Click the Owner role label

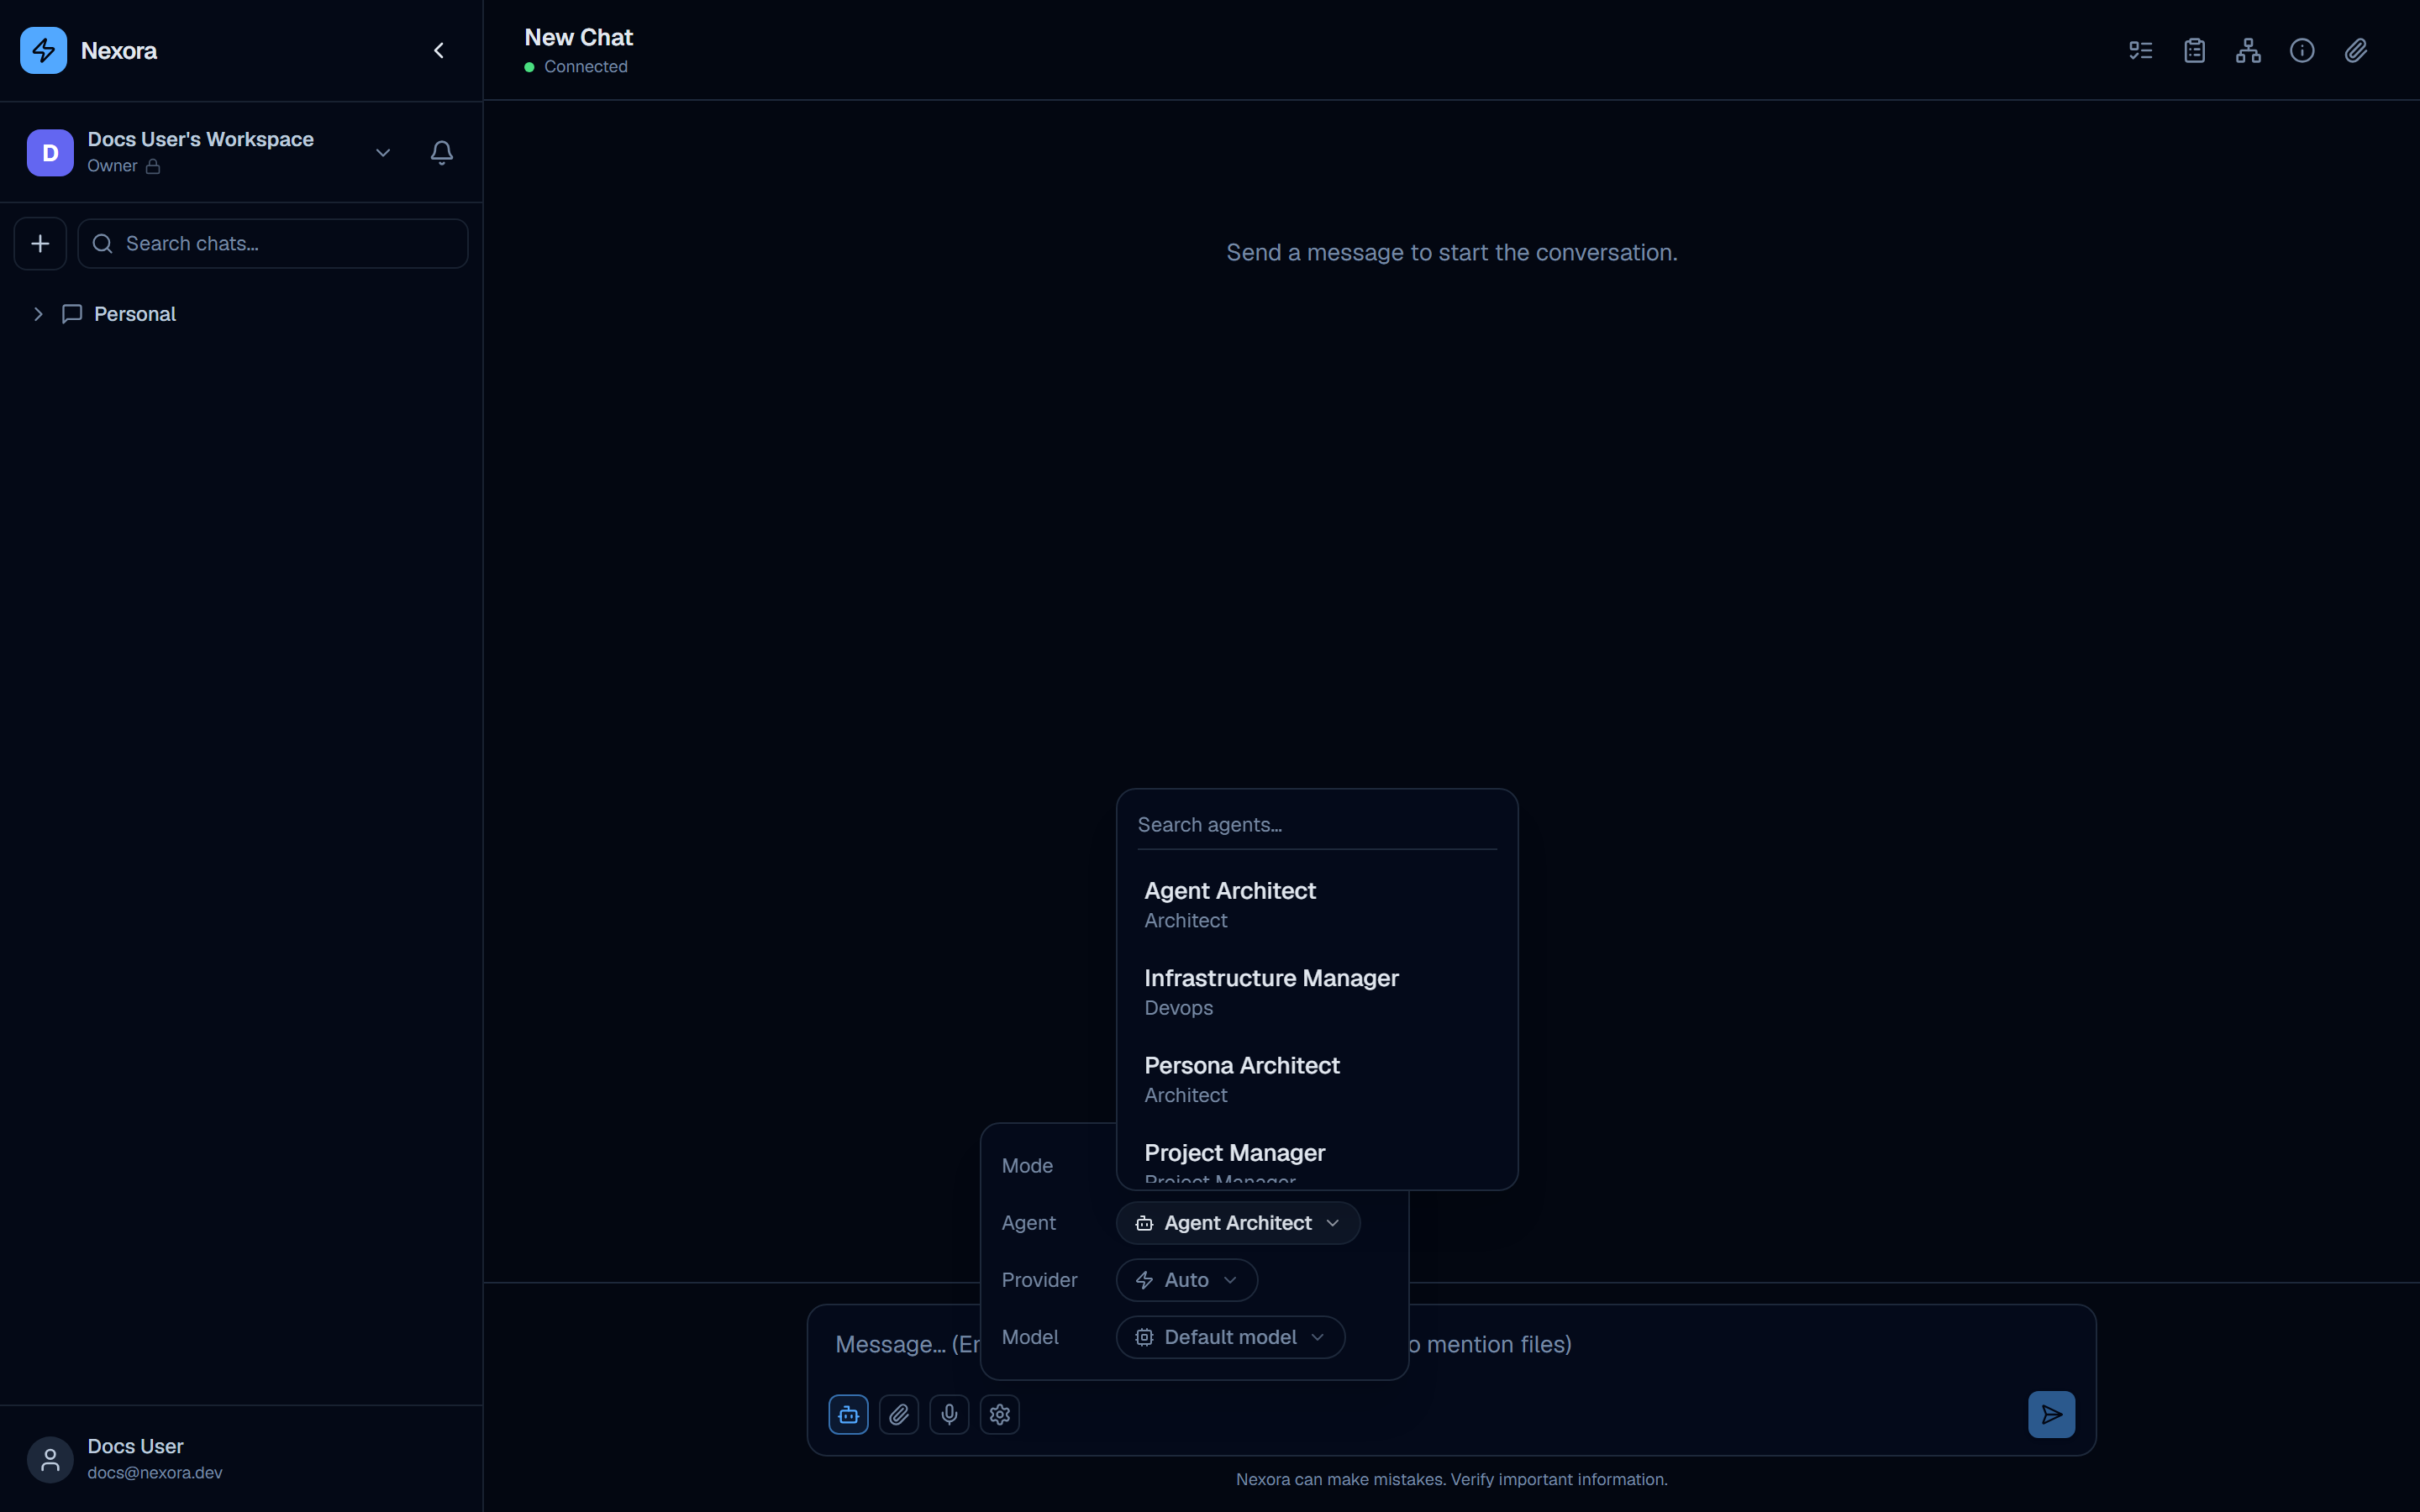tap(112, 166)
